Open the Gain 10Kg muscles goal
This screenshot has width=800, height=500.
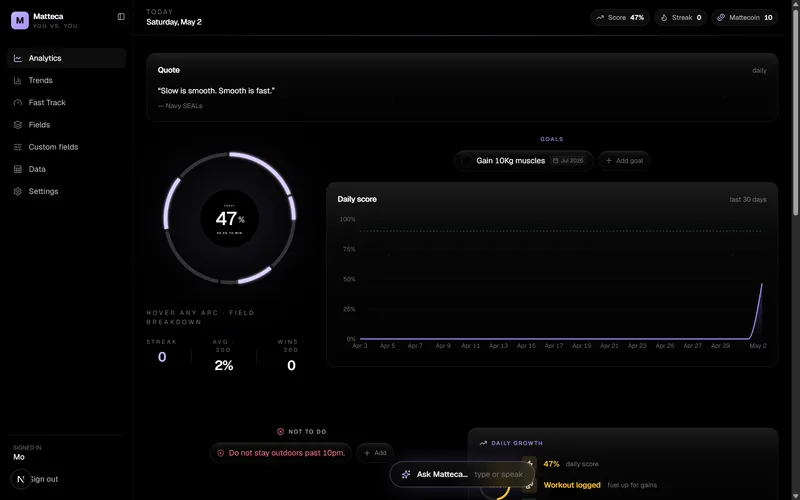(x=523, y=161)
